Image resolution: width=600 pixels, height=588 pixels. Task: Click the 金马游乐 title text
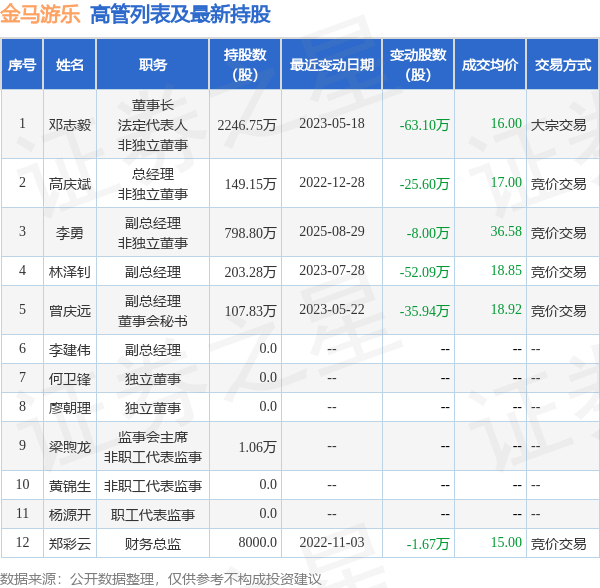coord(40,15)
